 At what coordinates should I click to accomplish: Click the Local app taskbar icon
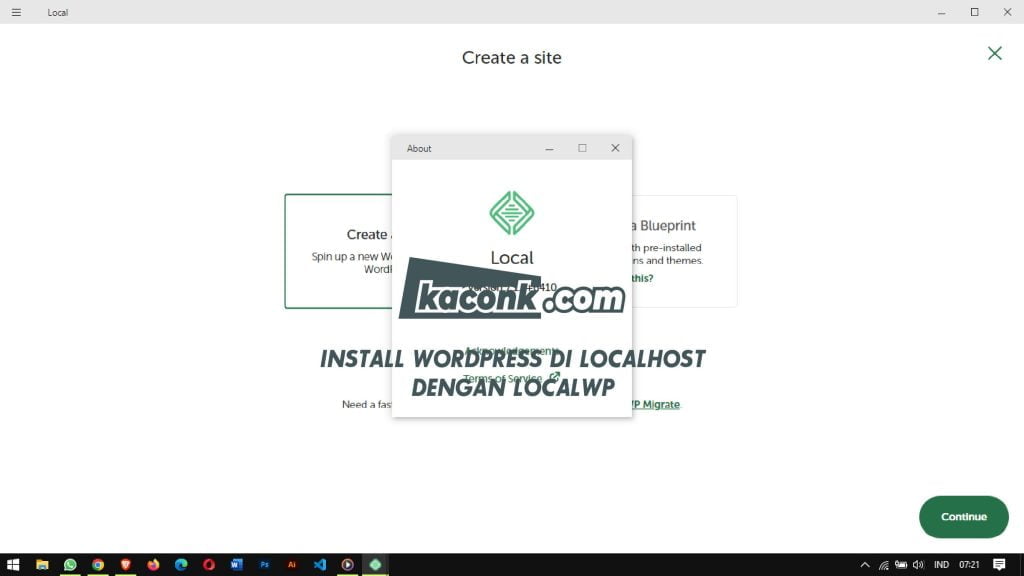coord(376,564)
